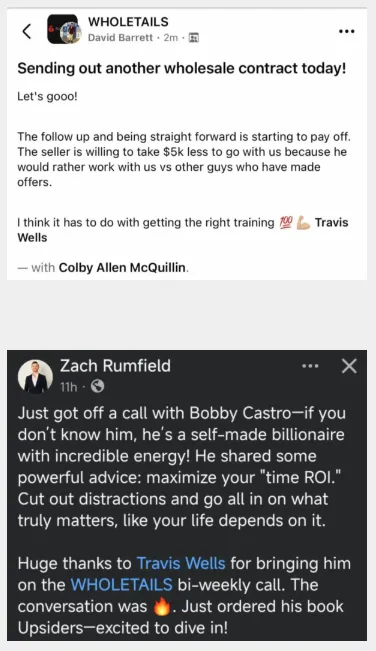Open Zach Rumfield's profile picture
The image size is (376, 651).
click(x=35, y=377)
